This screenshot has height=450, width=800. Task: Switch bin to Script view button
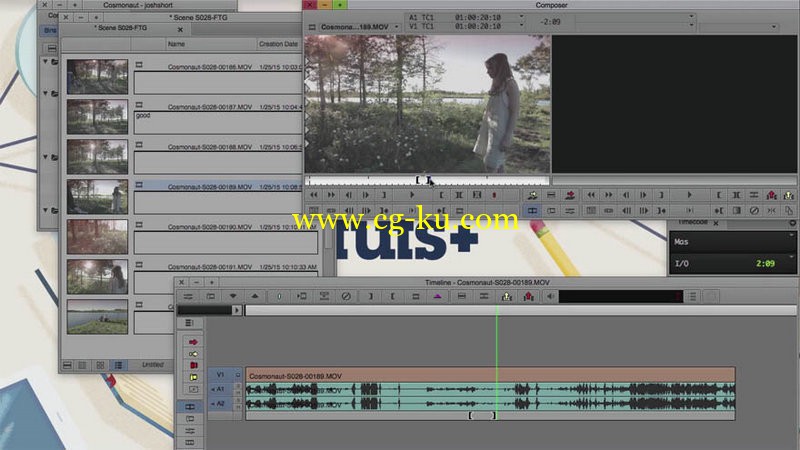click(x=118, y=365)
